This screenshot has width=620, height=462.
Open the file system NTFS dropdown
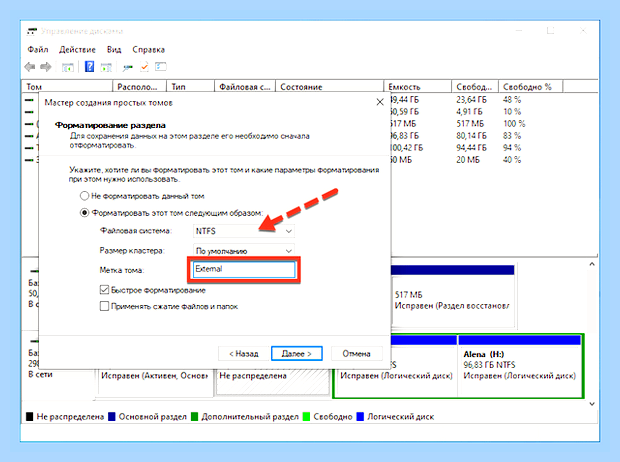pyautogui.click(x=244, y=231)
